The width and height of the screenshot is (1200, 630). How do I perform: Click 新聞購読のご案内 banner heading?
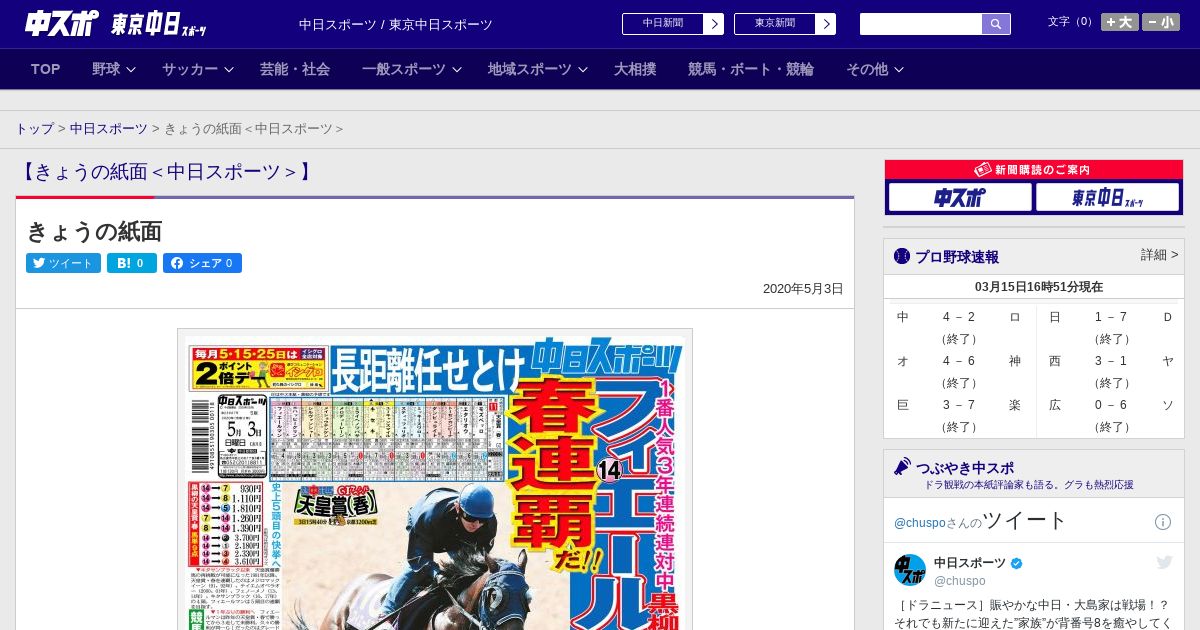pos(1034,170)
